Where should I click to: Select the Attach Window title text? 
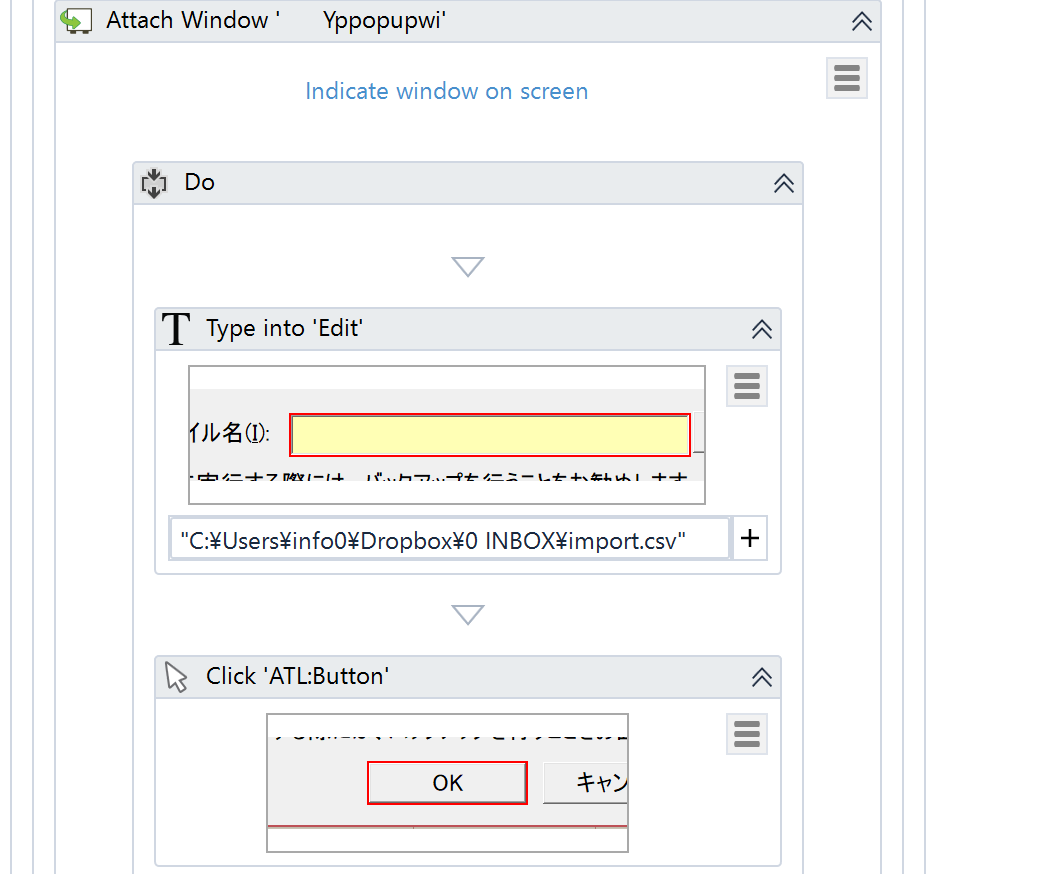[x=276, y=21]
